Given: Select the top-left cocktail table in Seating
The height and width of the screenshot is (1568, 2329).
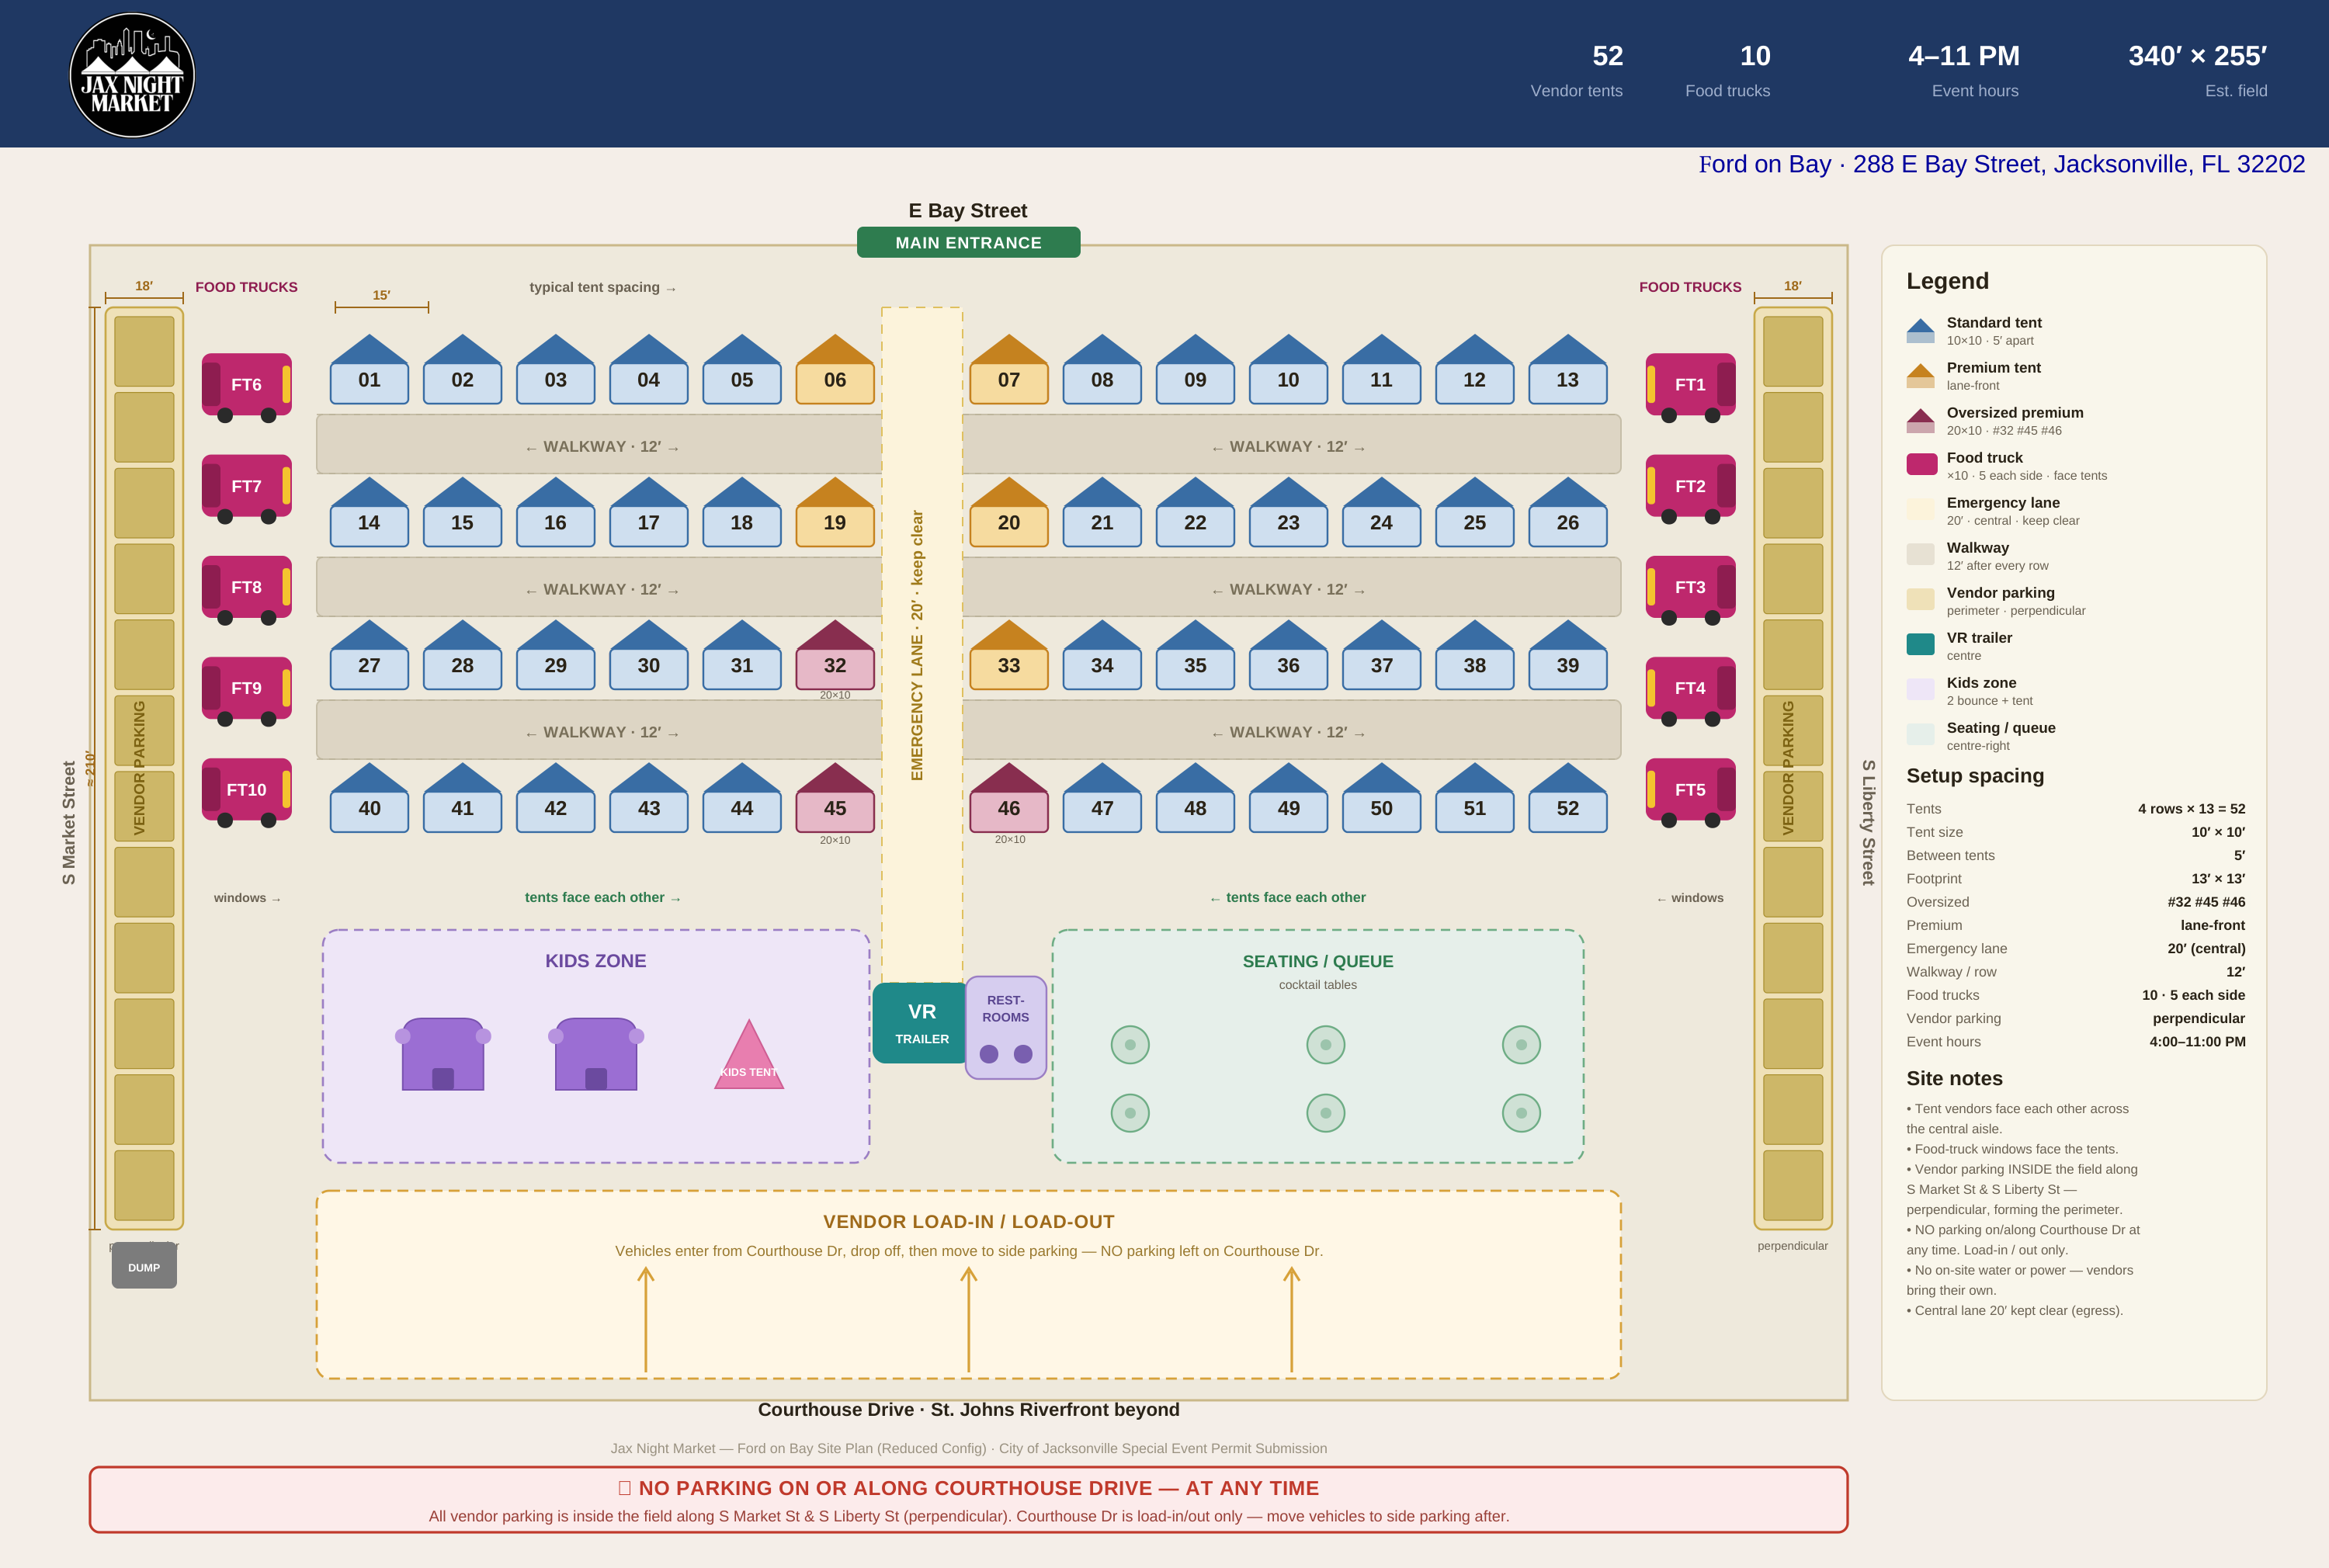Looking at the screenshot, I should [1130, 1045].
